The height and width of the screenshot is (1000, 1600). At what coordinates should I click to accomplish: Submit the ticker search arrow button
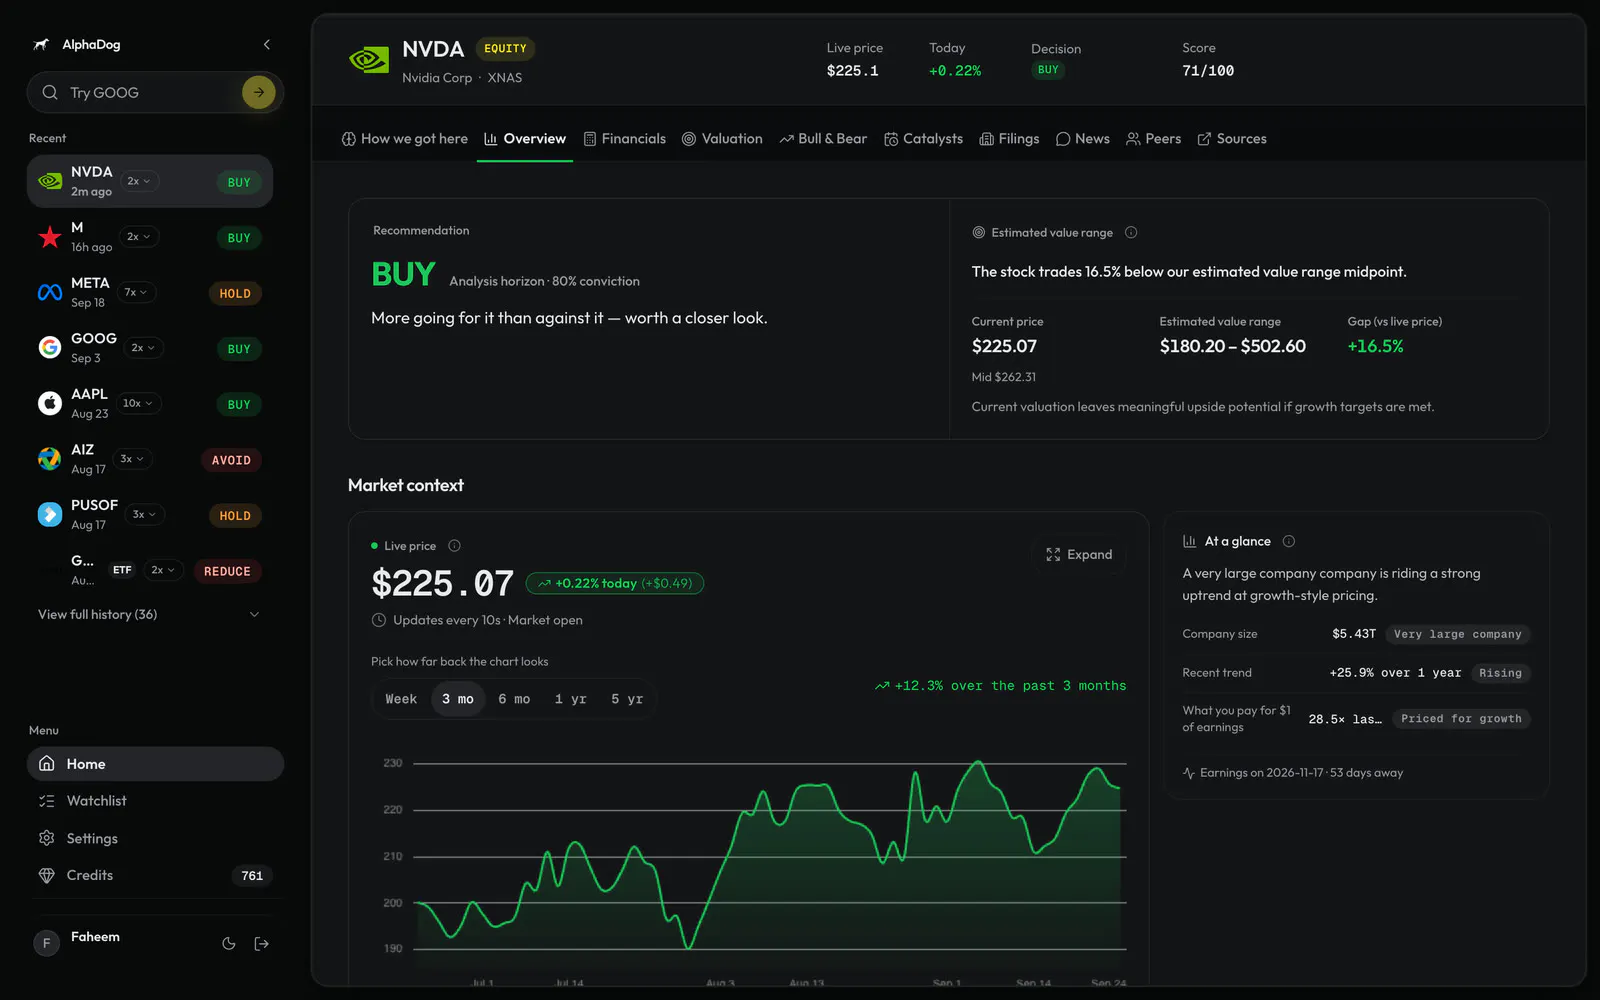259,92
